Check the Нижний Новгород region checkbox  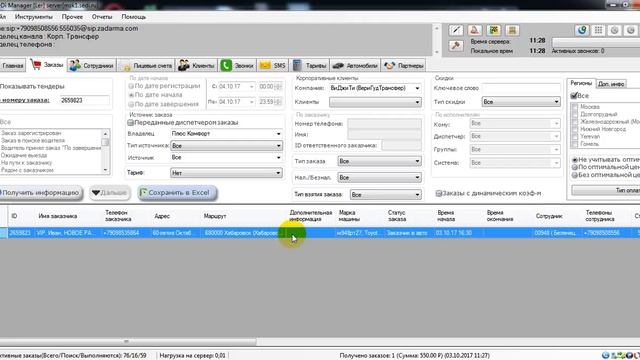[x=575, y=129]
